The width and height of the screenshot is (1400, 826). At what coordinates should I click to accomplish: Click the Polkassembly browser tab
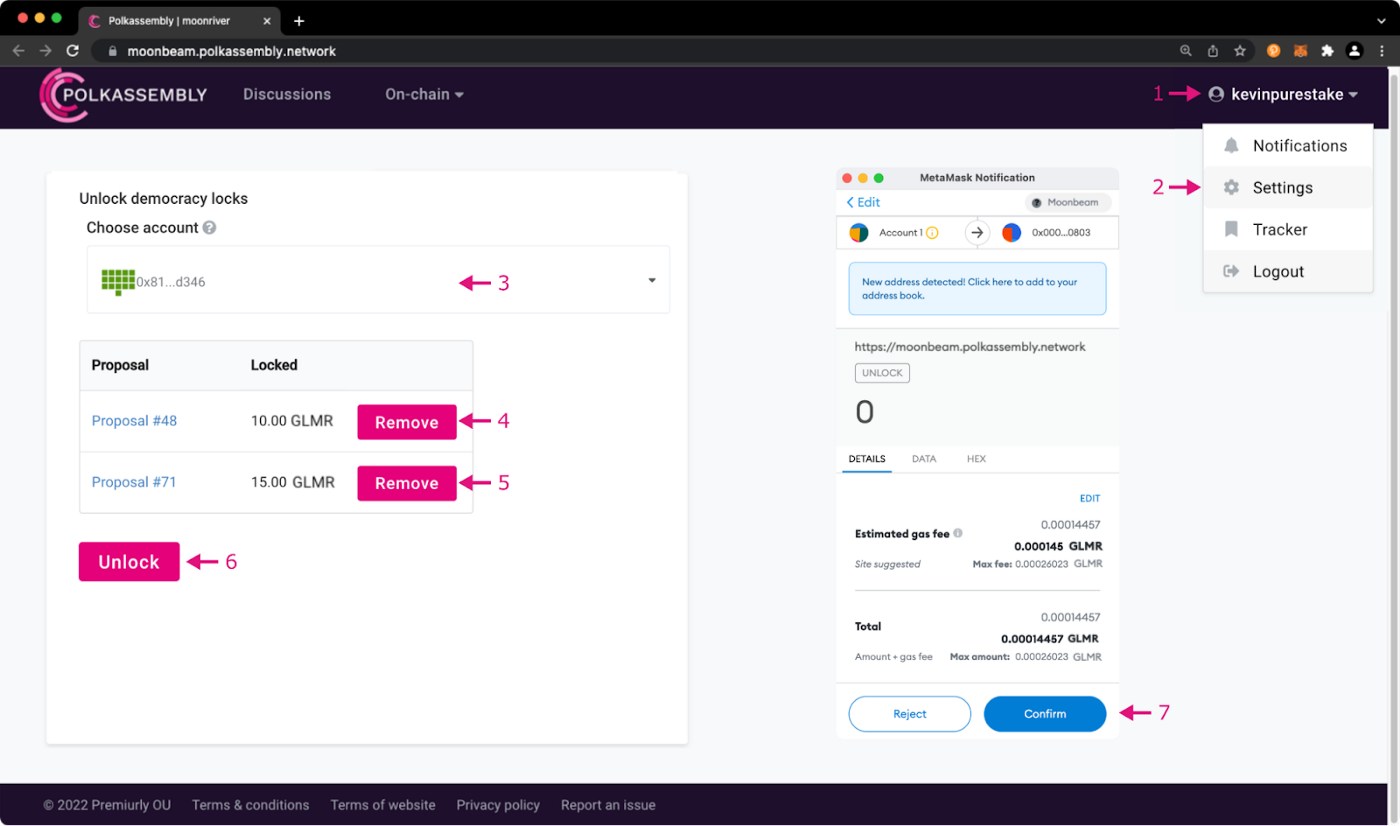tap(177, 21)
